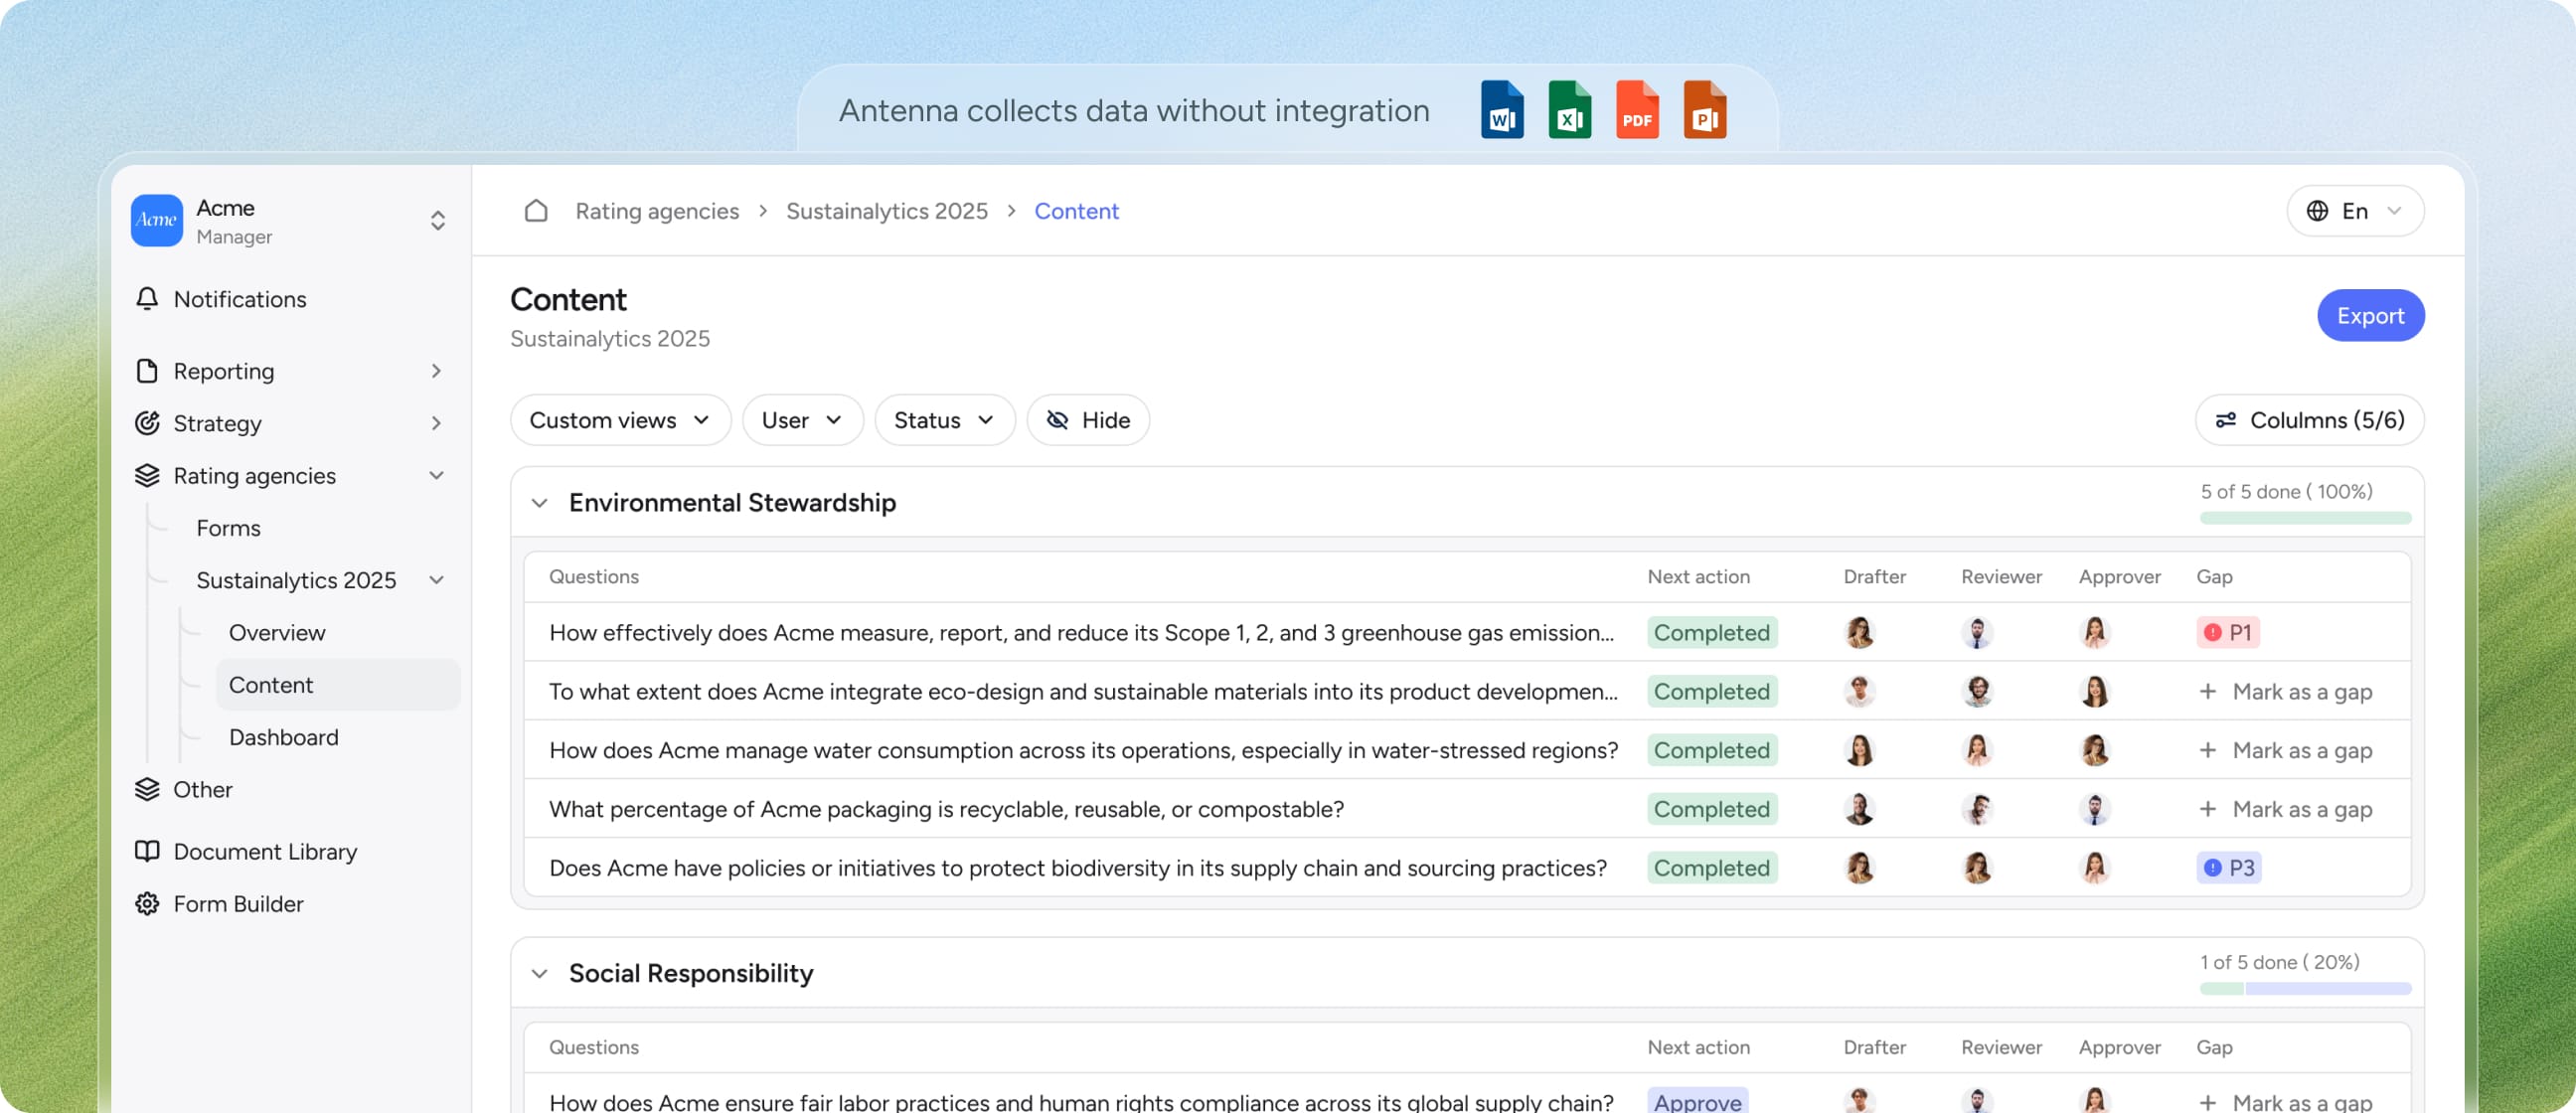Screen dimensions: 2576x1113
Task: Select Overview in the sidebar
Action: point(276,633)
